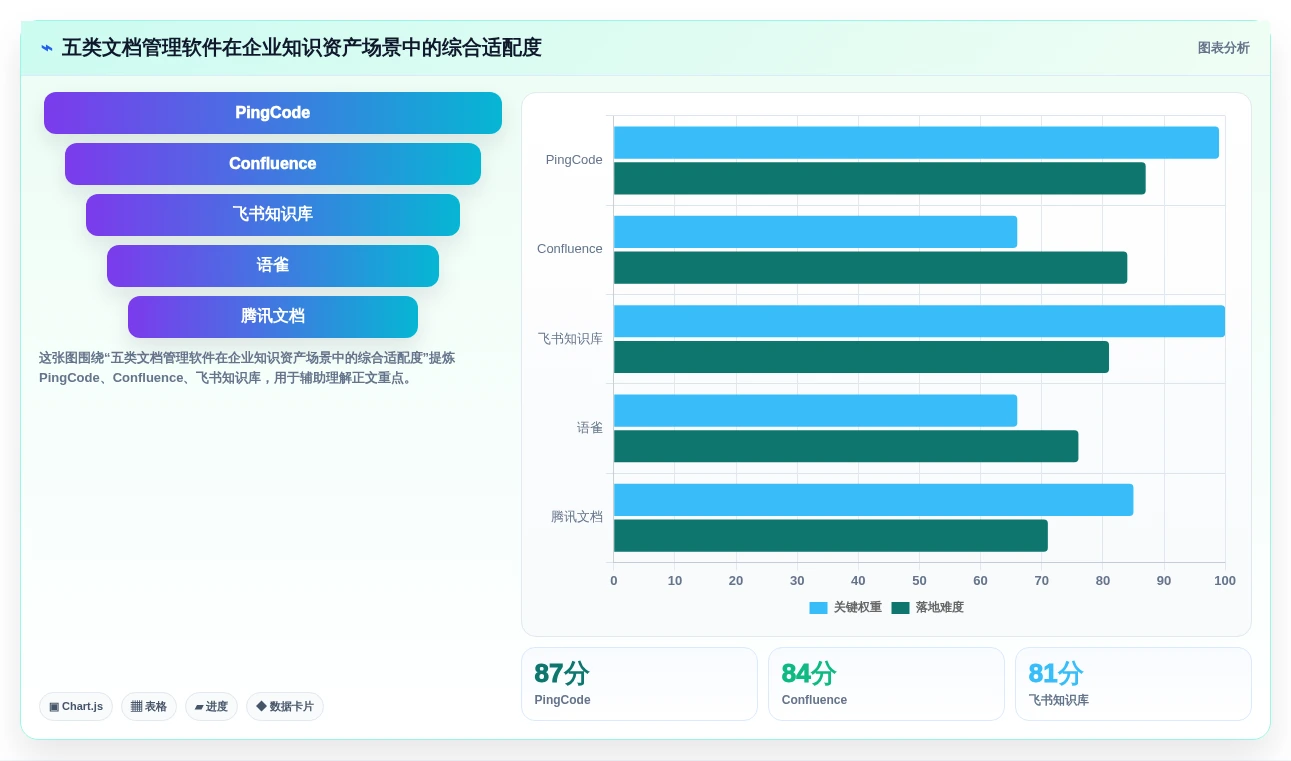This screenshot has width=1291, height=761.
Task: Click Confluence's light blue 关键权重 bar
Action: (815, 232)
